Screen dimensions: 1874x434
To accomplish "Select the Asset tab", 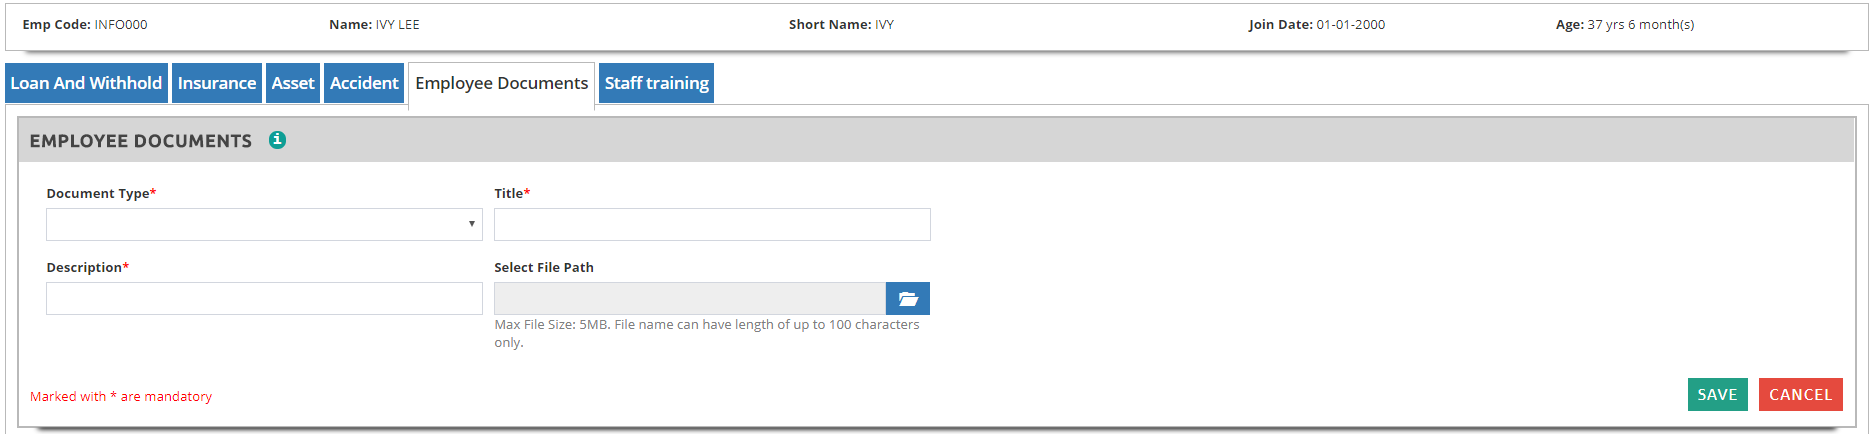I will 293,83.
